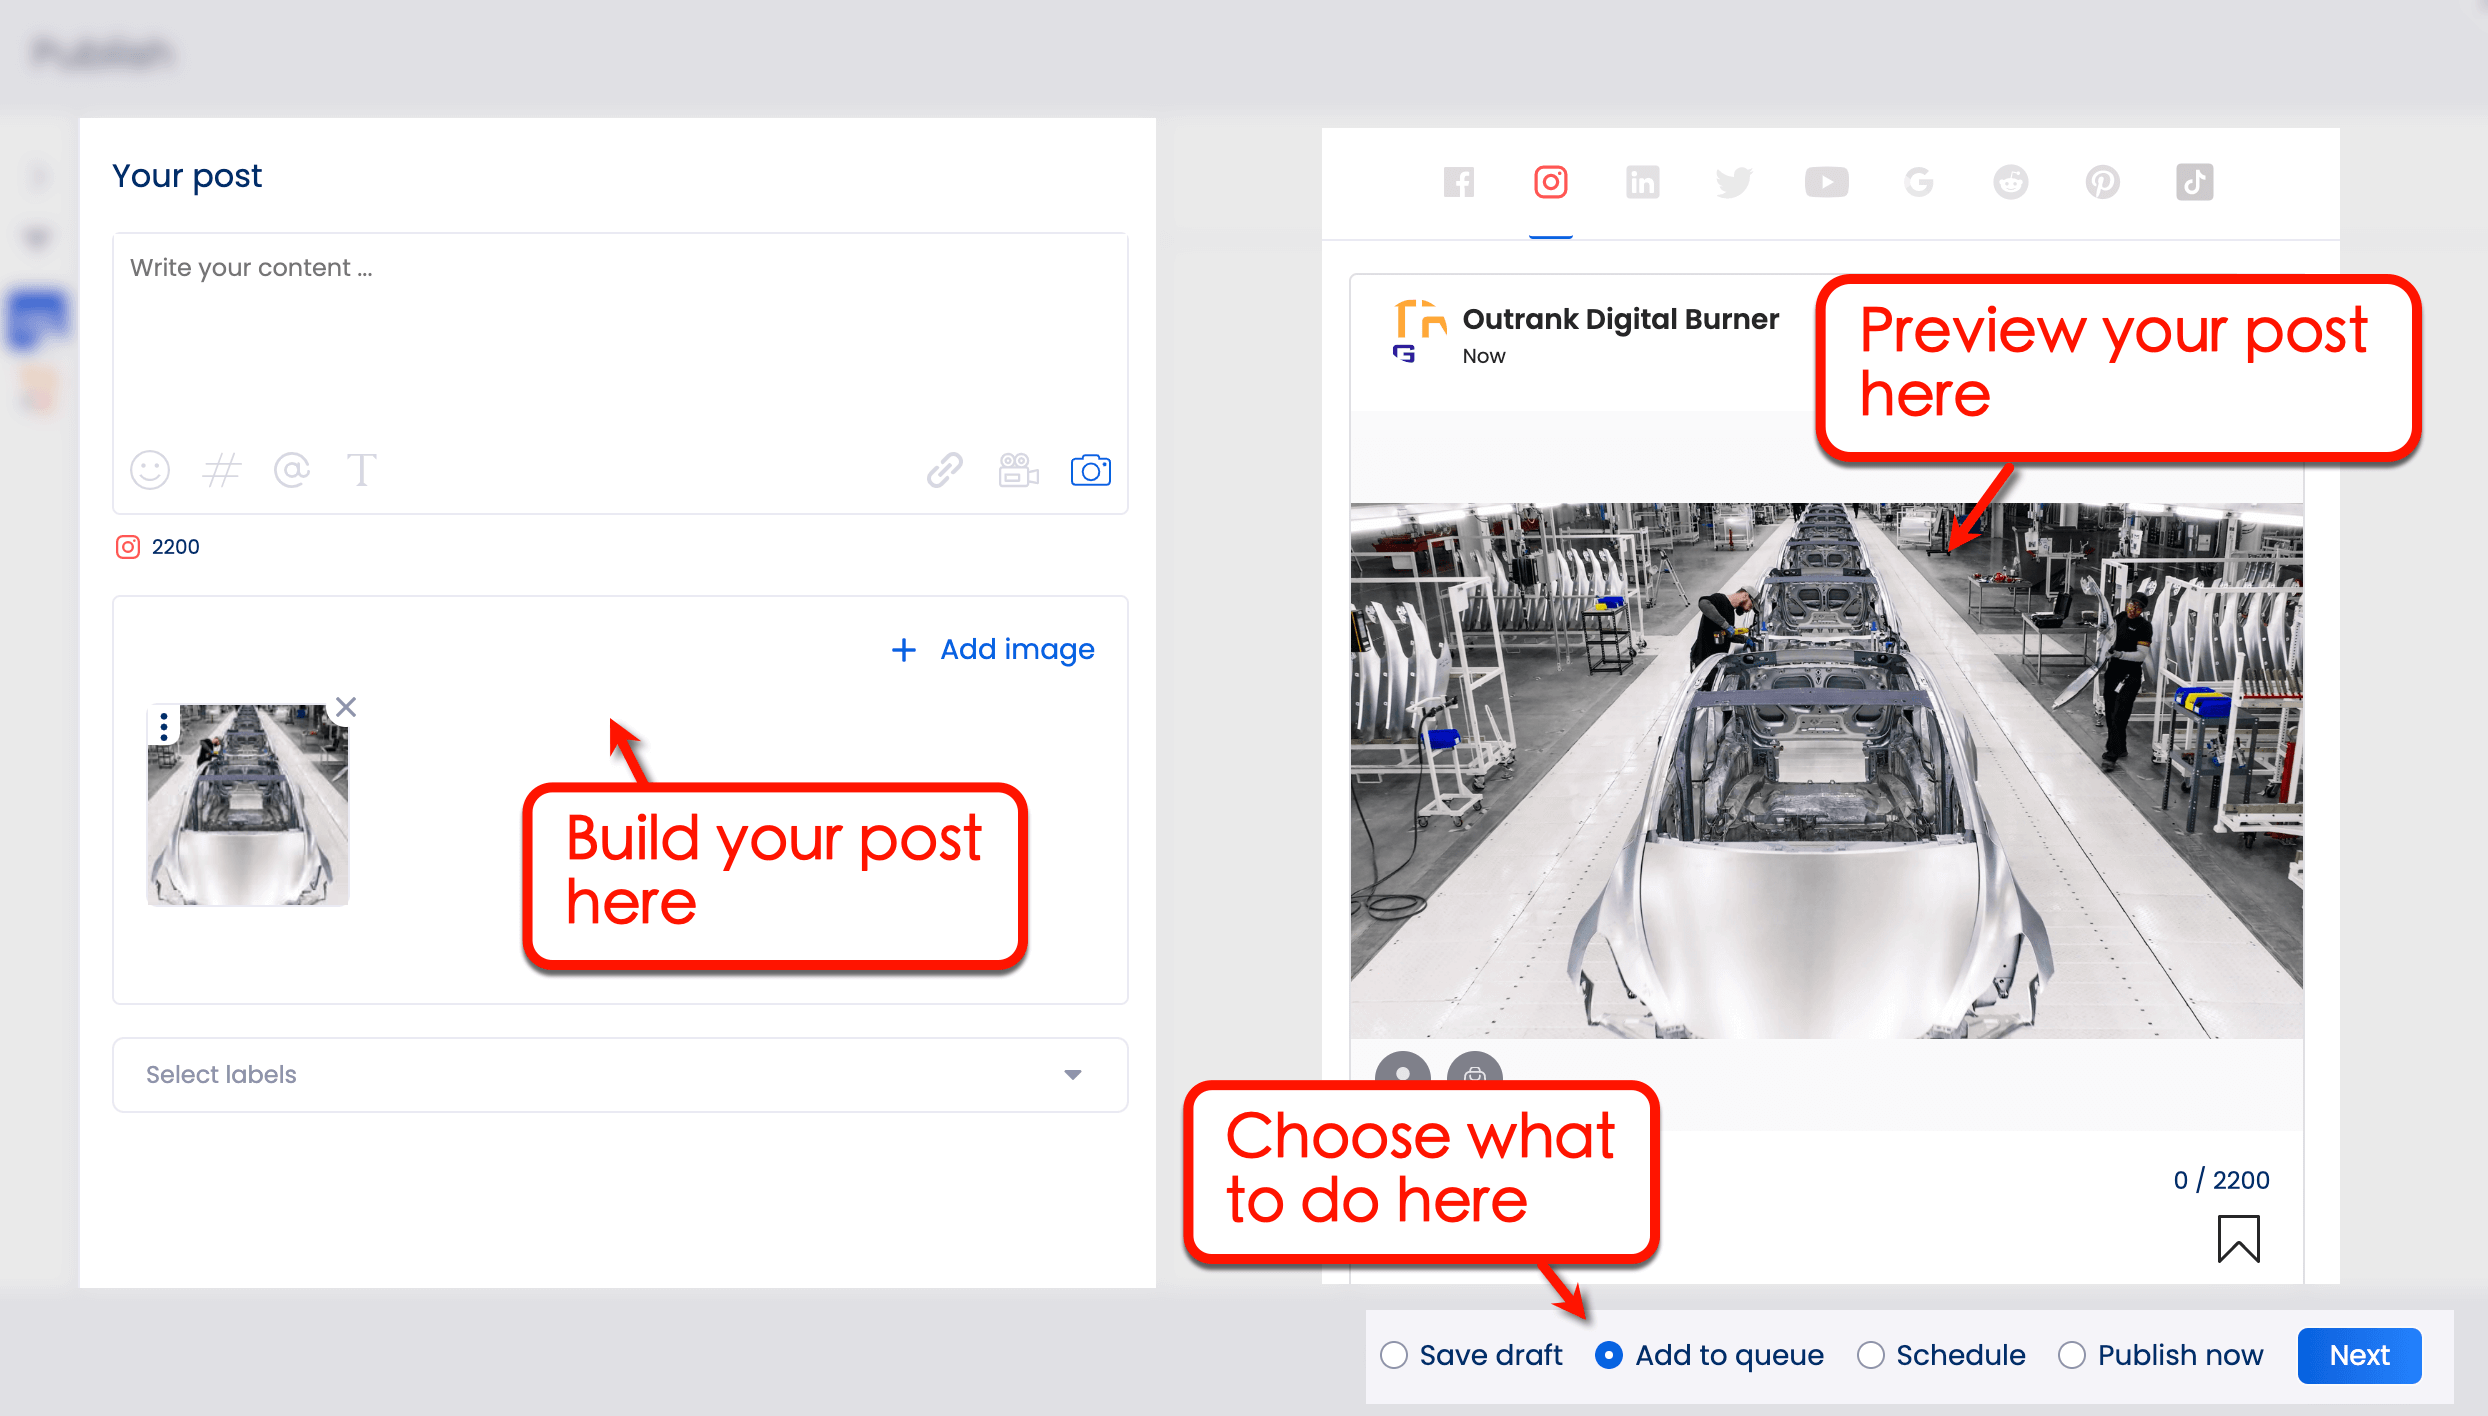Open the @ mention tool
The image size is (2488, 1416).
click(291, 470)
